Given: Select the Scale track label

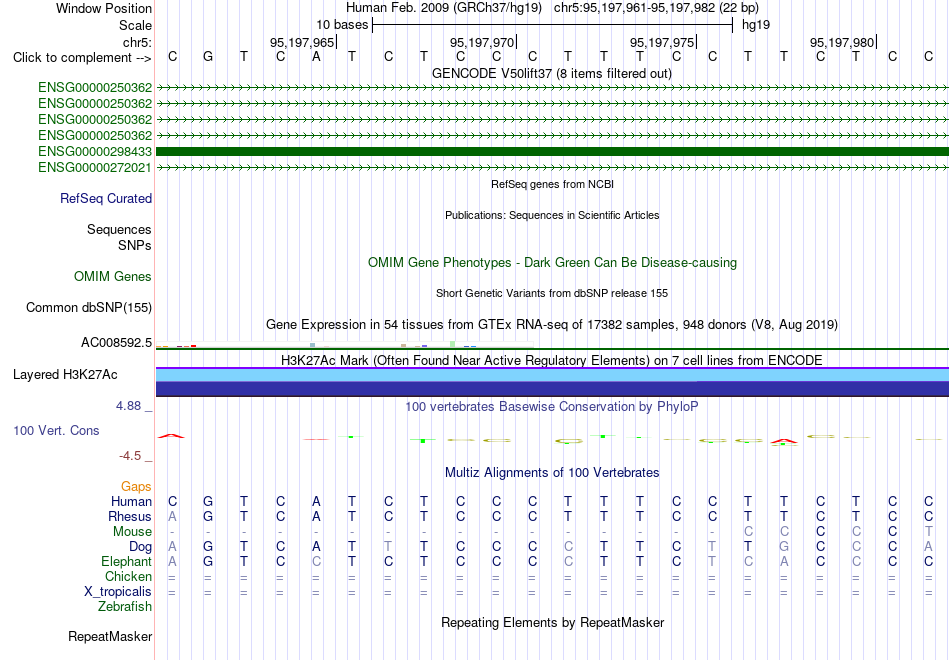Looking at the screenshot, I should tap(135, 25).
